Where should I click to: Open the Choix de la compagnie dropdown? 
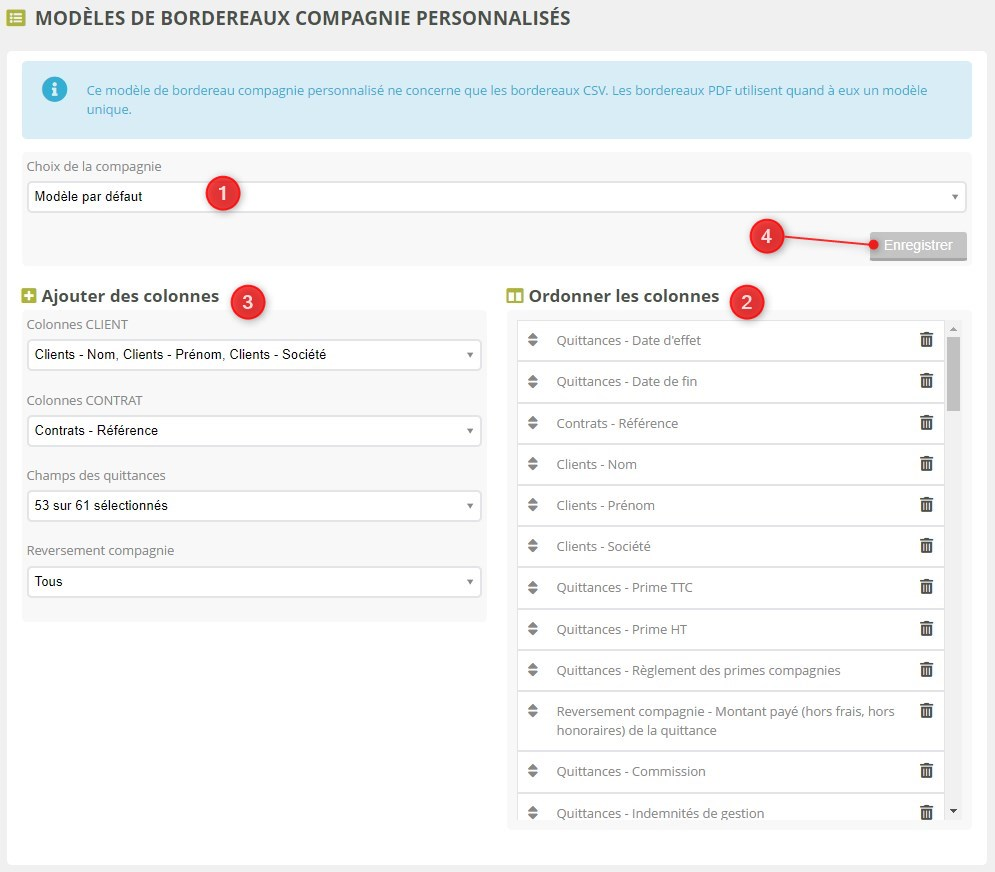[x=496, y=197]
